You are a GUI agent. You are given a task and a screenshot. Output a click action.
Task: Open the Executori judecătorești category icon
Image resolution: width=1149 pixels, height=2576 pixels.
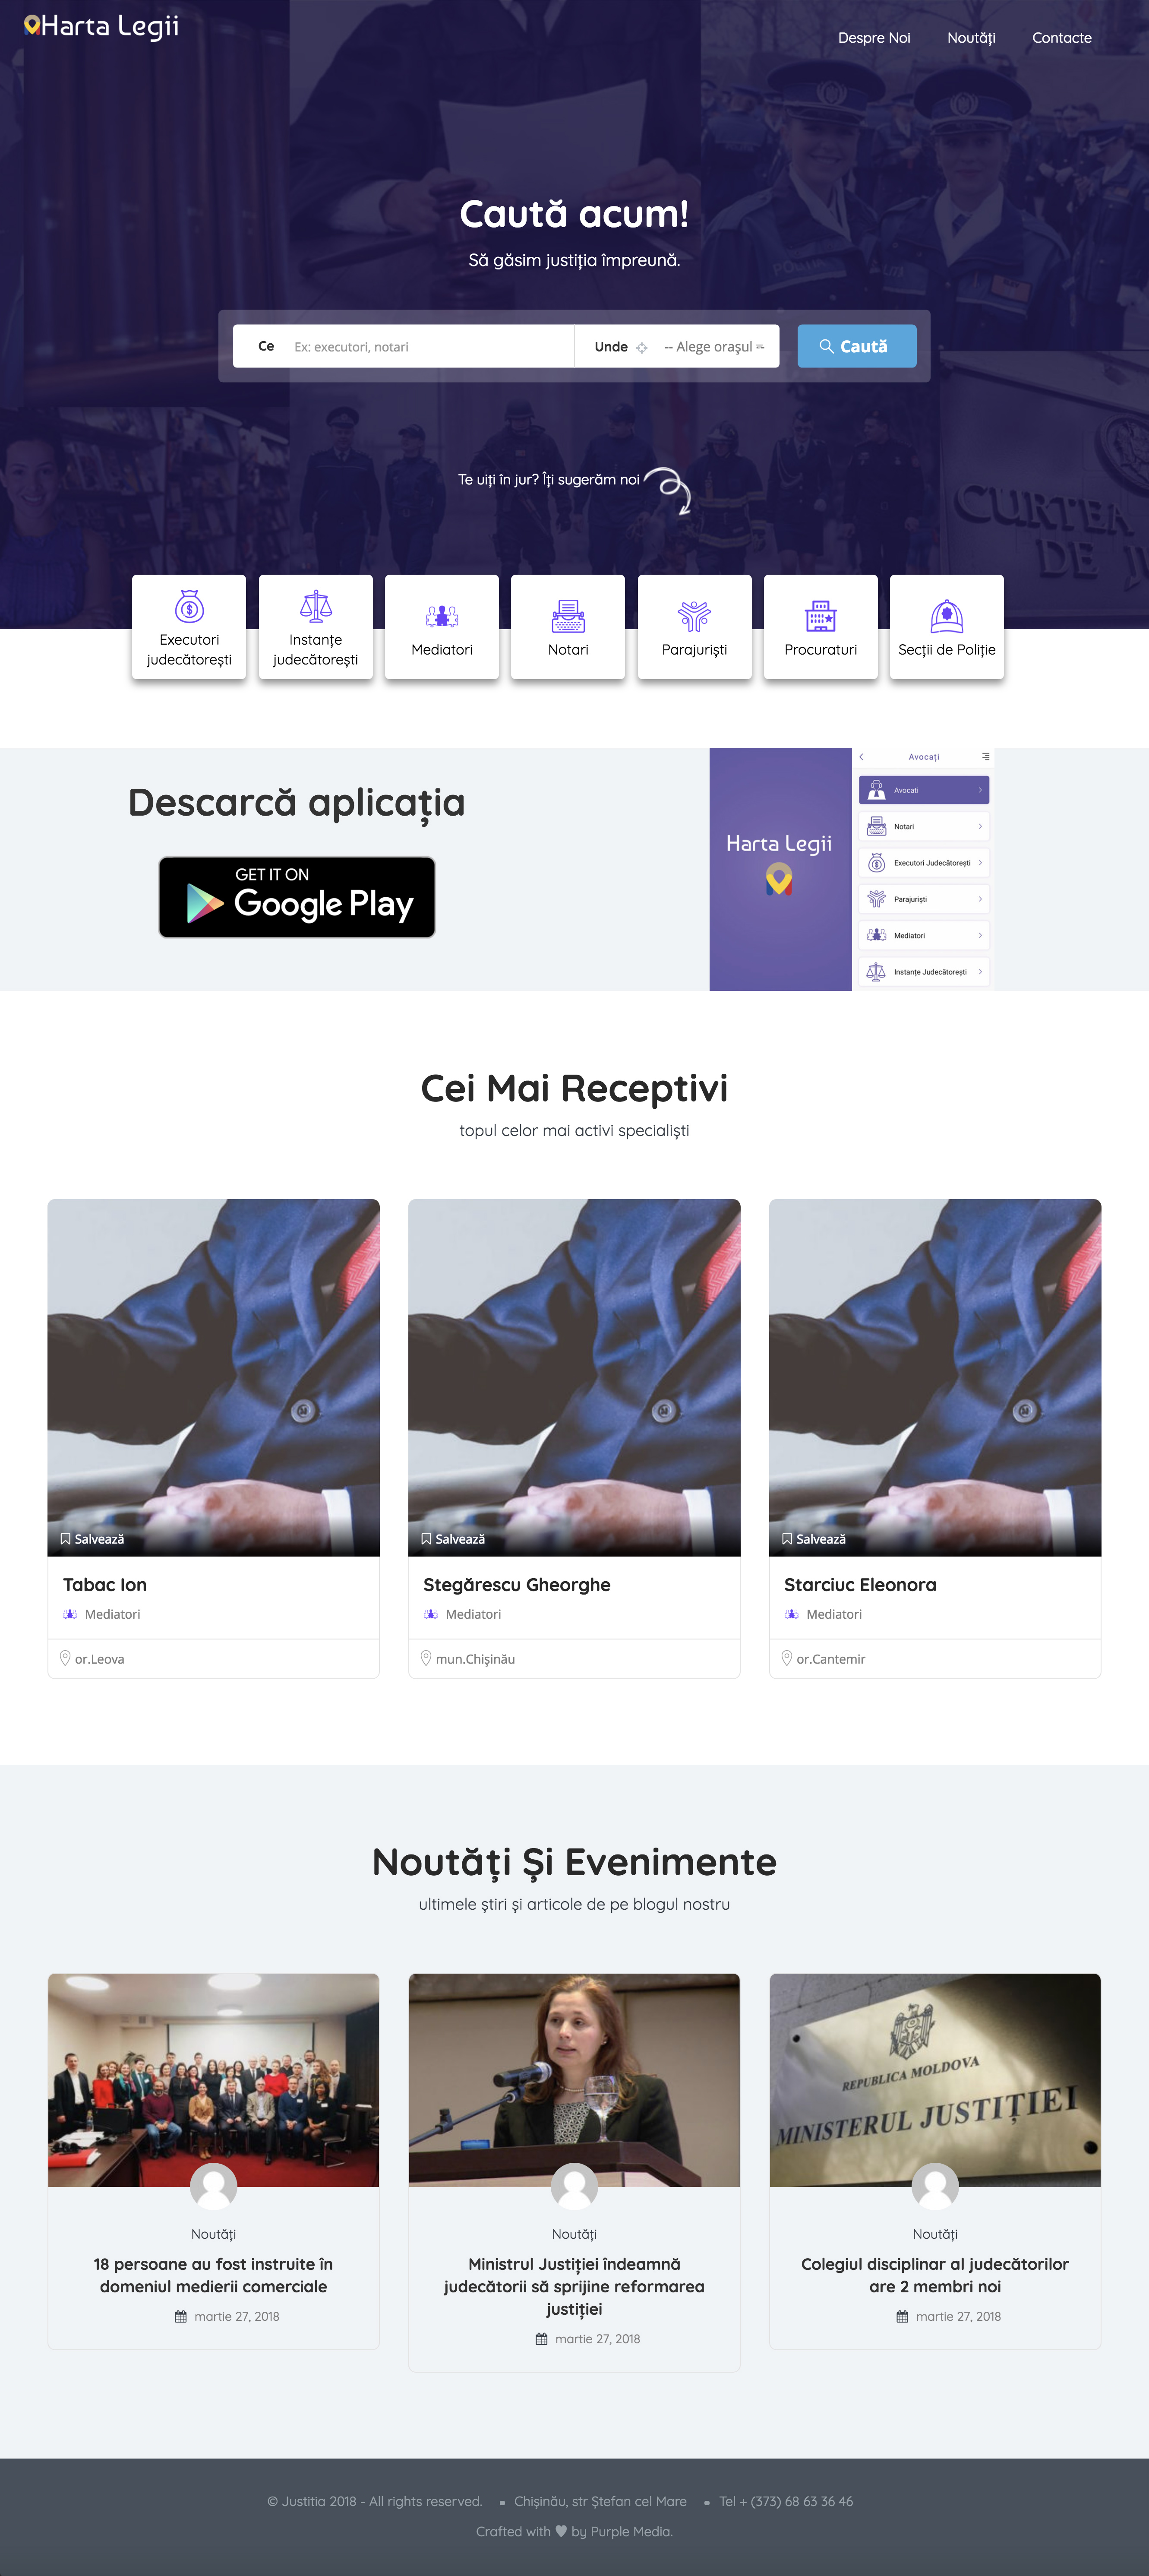point(189,606)
